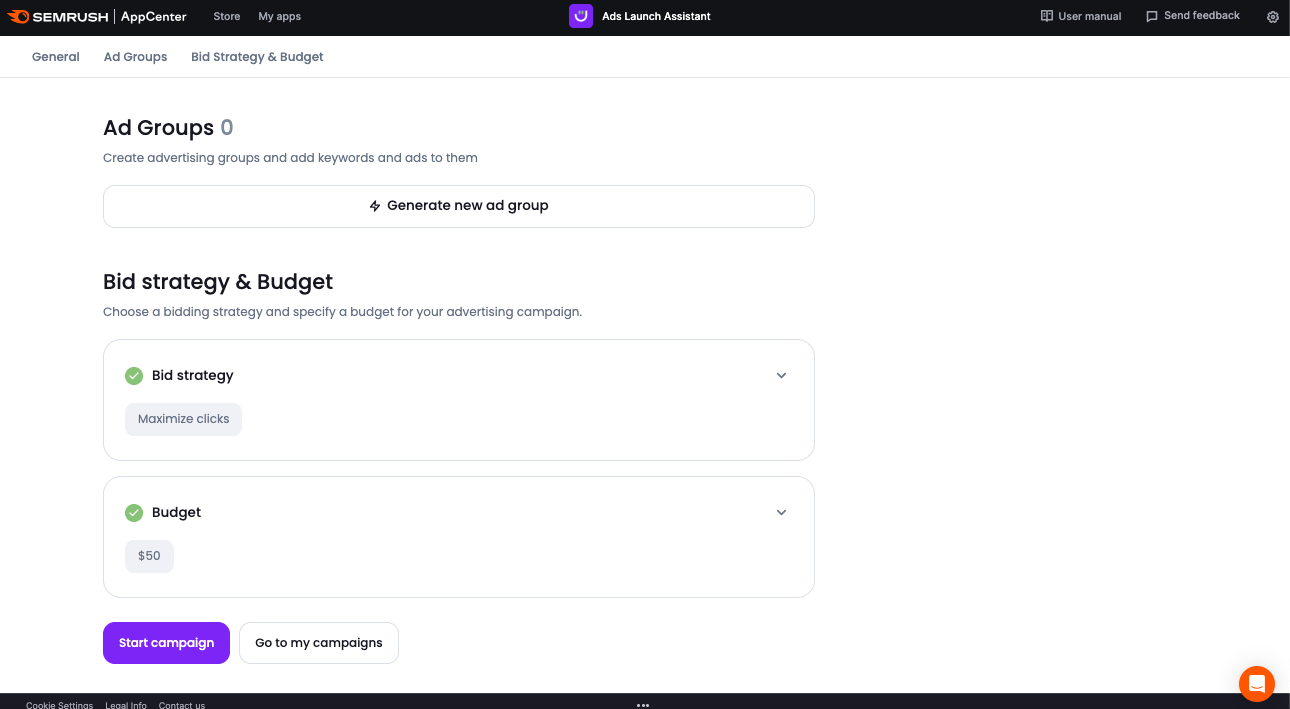This screenshot has height=709, width=1290.
Task: Click the green check icon beside Budget
Action: point(134,513)
